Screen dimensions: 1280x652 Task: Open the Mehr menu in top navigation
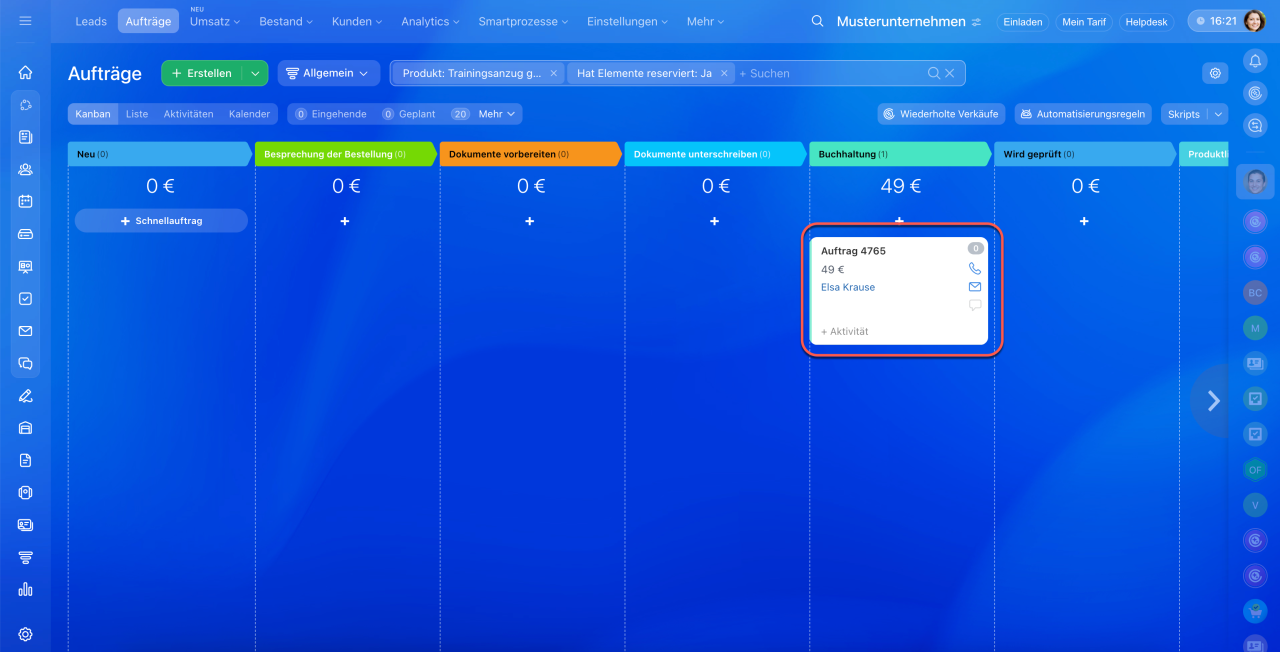click(x=706, y=21)
